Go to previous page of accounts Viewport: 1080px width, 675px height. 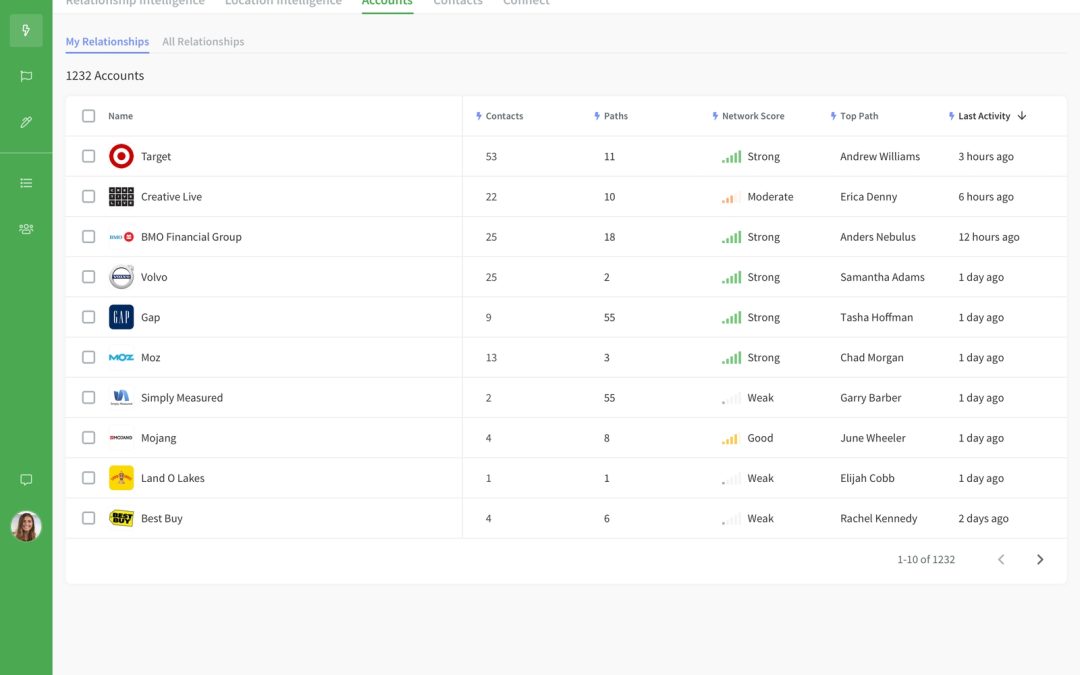tap(1001, 559)
